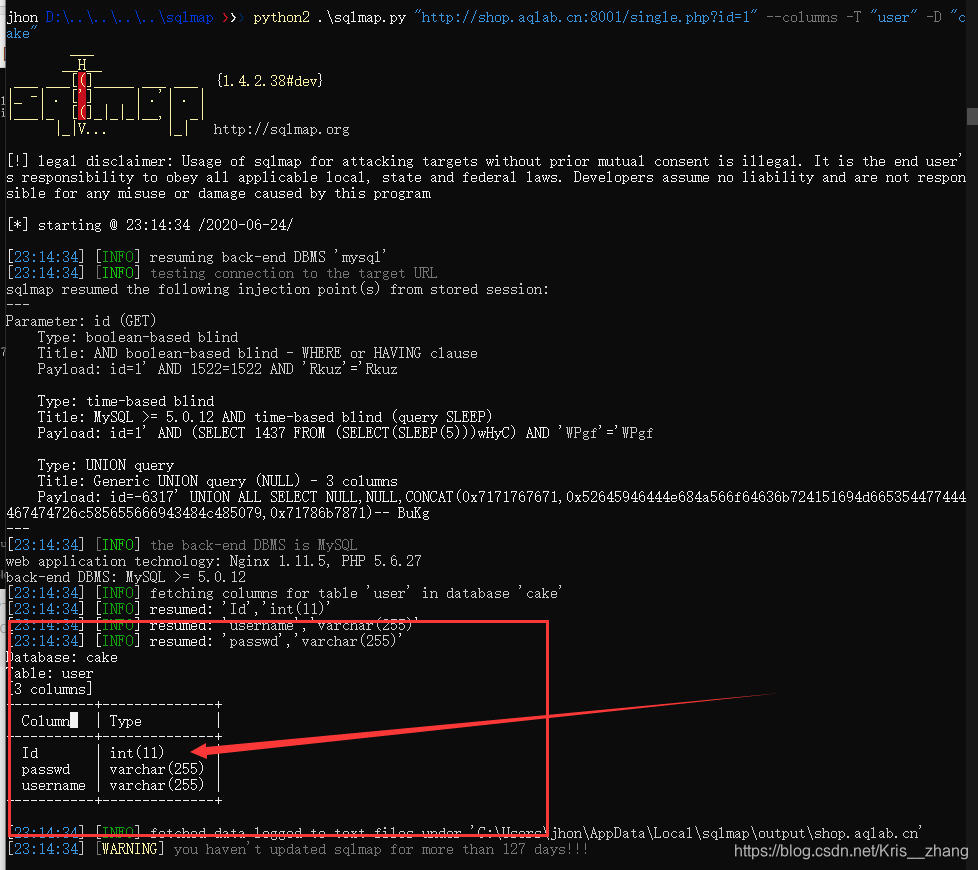Click the SELECT(SLEEP(5)) payload line
This screenshot has height=870, width=978.
[345, 433]
